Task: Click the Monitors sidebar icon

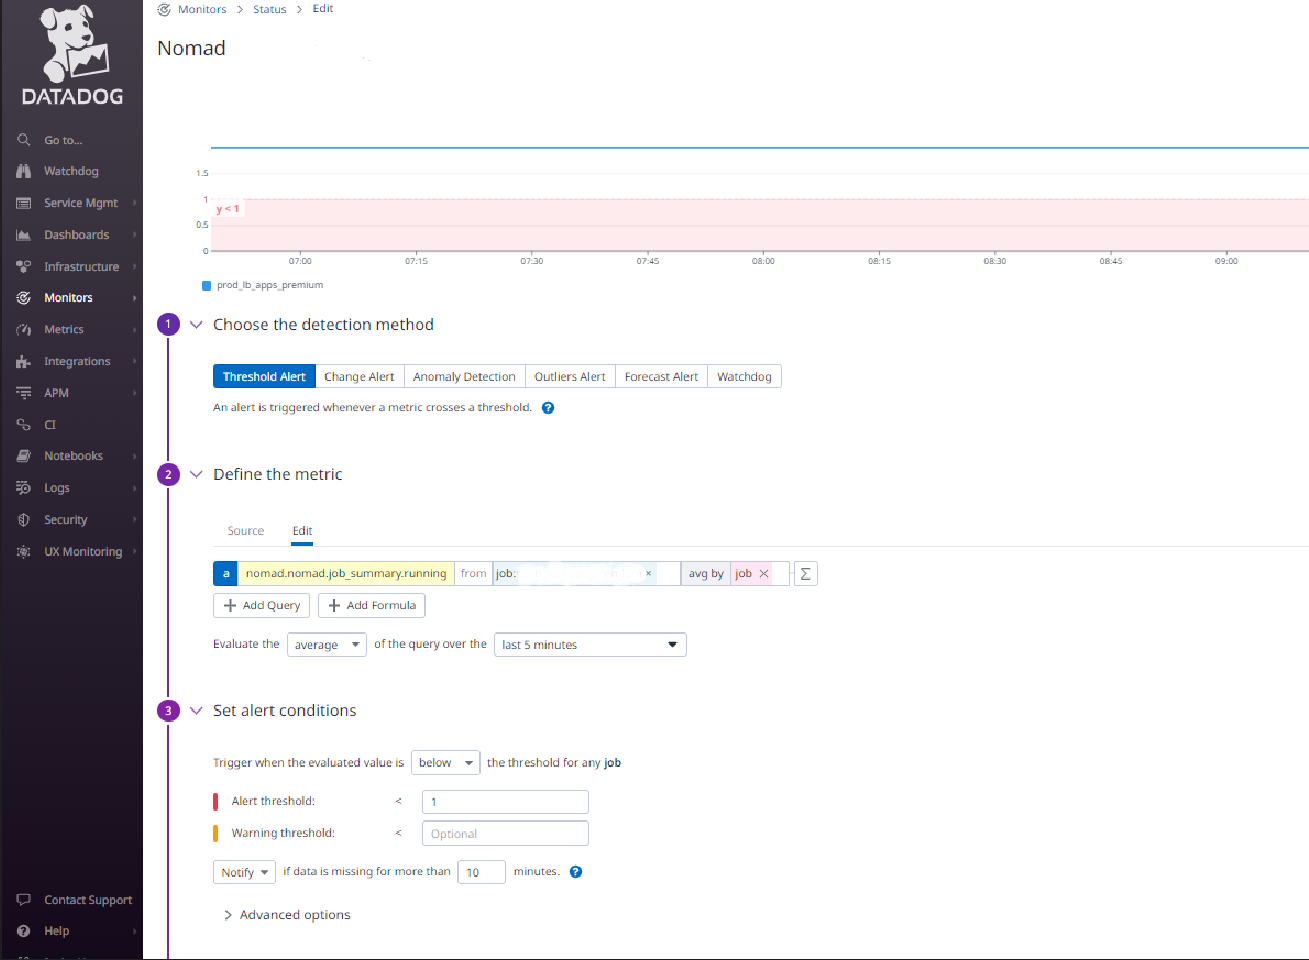Action: pos(23,298)
